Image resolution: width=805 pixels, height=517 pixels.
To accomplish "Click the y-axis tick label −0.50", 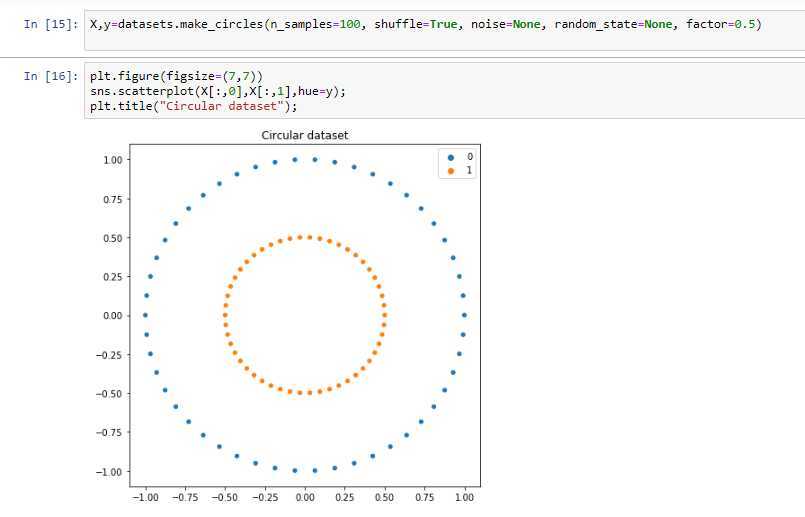I will pos(109,394).
